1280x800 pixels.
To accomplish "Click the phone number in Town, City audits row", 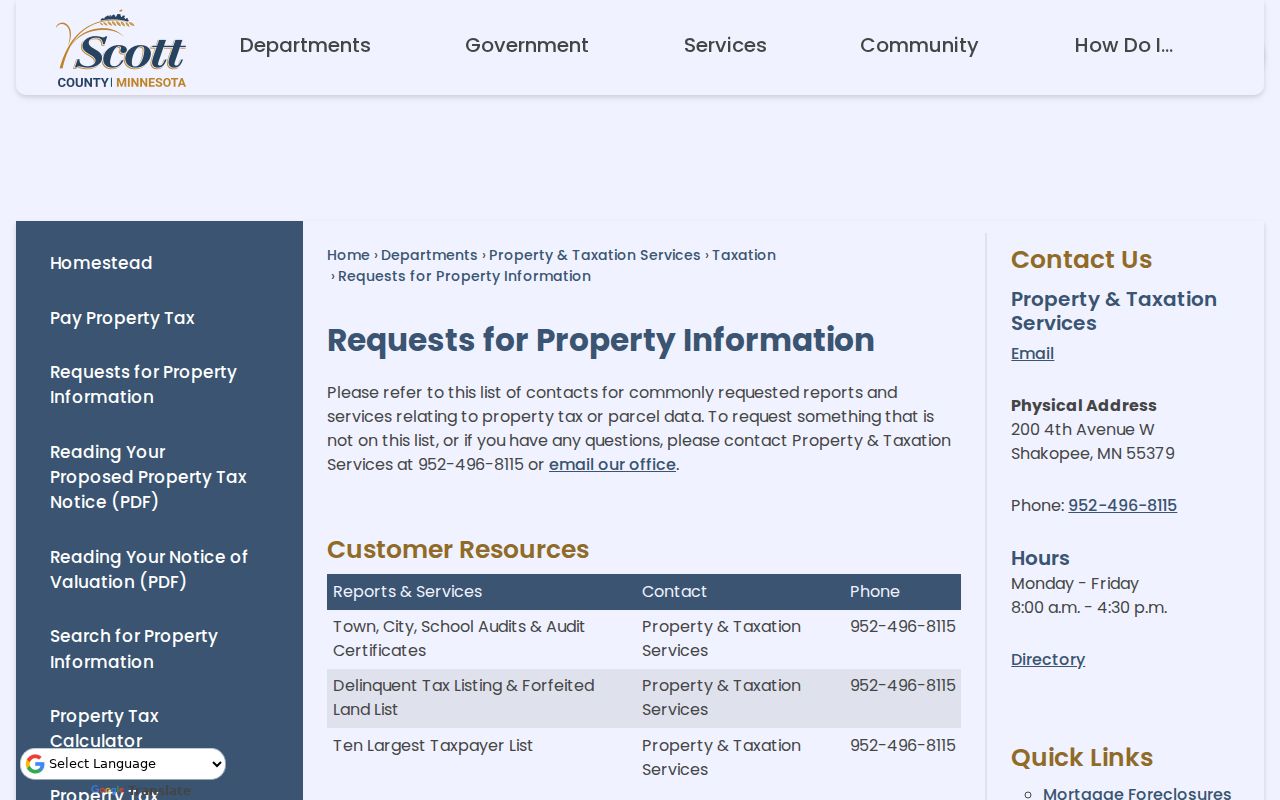I will 903,626.
